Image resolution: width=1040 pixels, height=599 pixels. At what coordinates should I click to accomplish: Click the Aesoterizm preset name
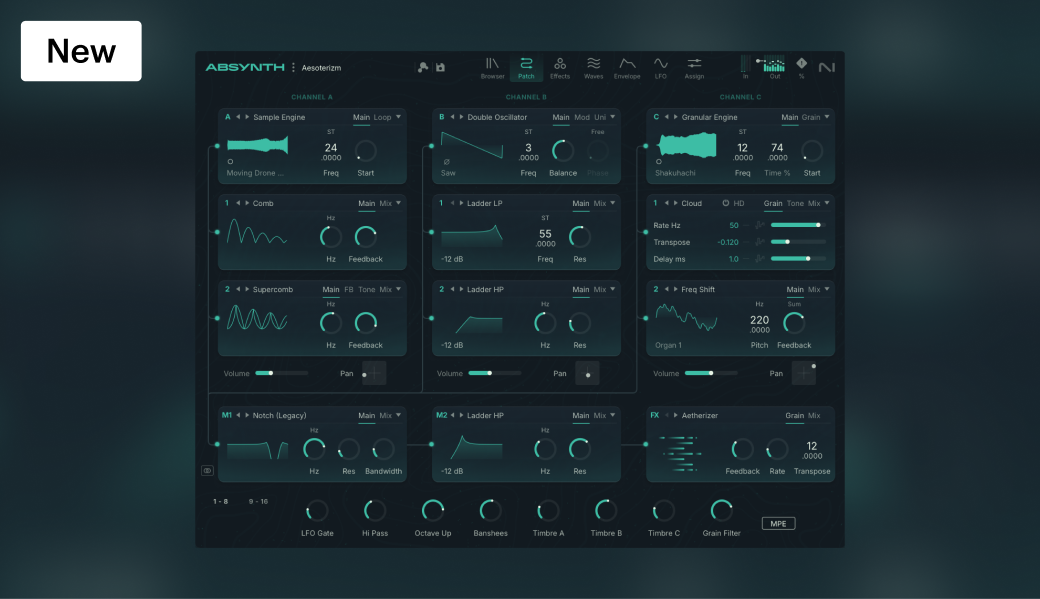[x=321, y=68]
